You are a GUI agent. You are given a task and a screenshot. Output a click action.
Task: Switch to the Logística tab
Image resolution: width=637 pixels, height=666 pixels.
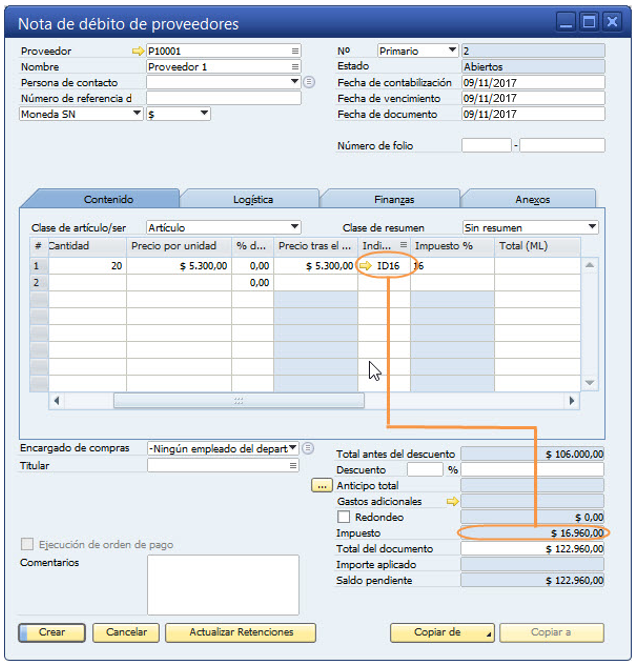point(250,199)
